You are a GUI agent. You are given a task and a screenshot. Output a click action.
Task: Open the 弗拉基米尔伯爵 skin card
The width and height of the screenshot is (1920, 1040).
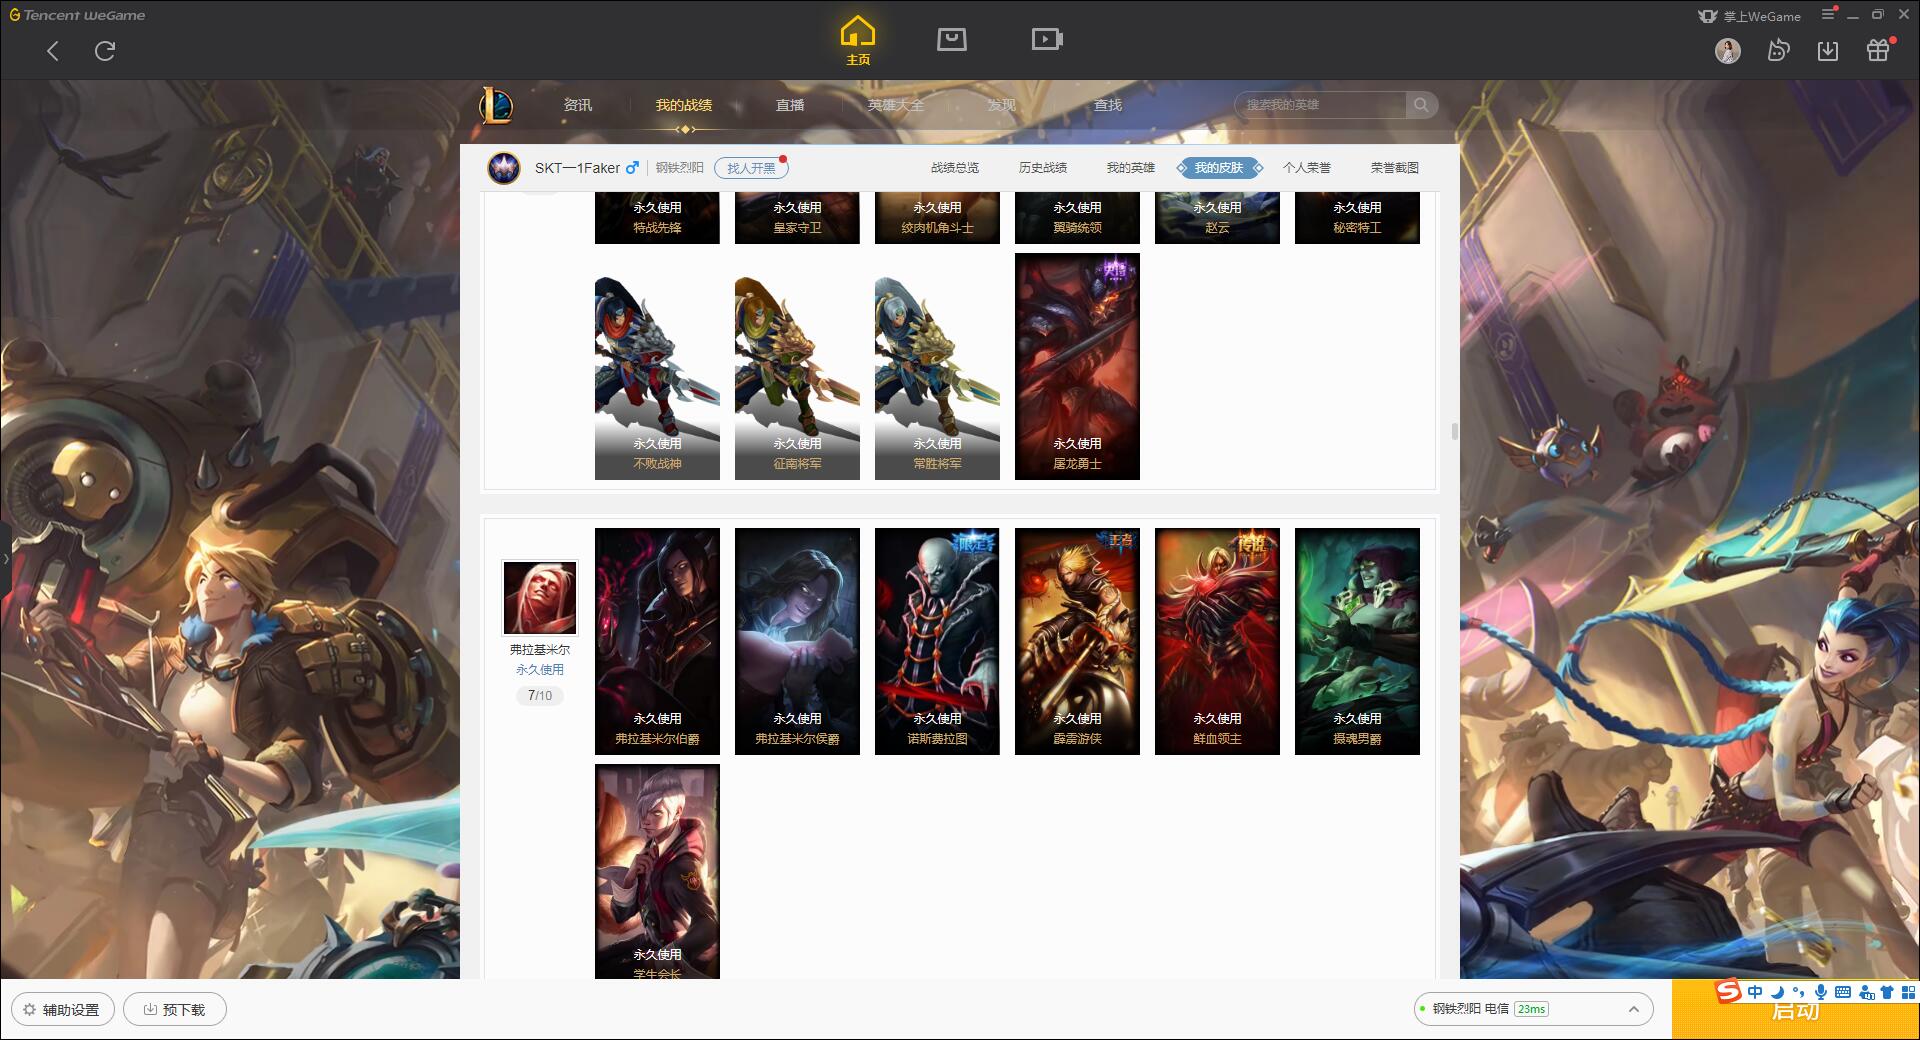click(657, 641)
